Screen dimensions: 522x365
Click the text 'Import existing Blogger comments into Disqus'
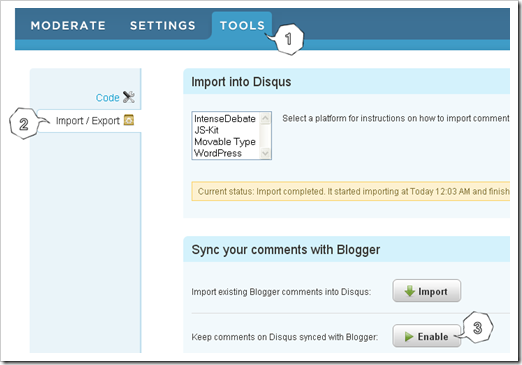tap(281, 292)
